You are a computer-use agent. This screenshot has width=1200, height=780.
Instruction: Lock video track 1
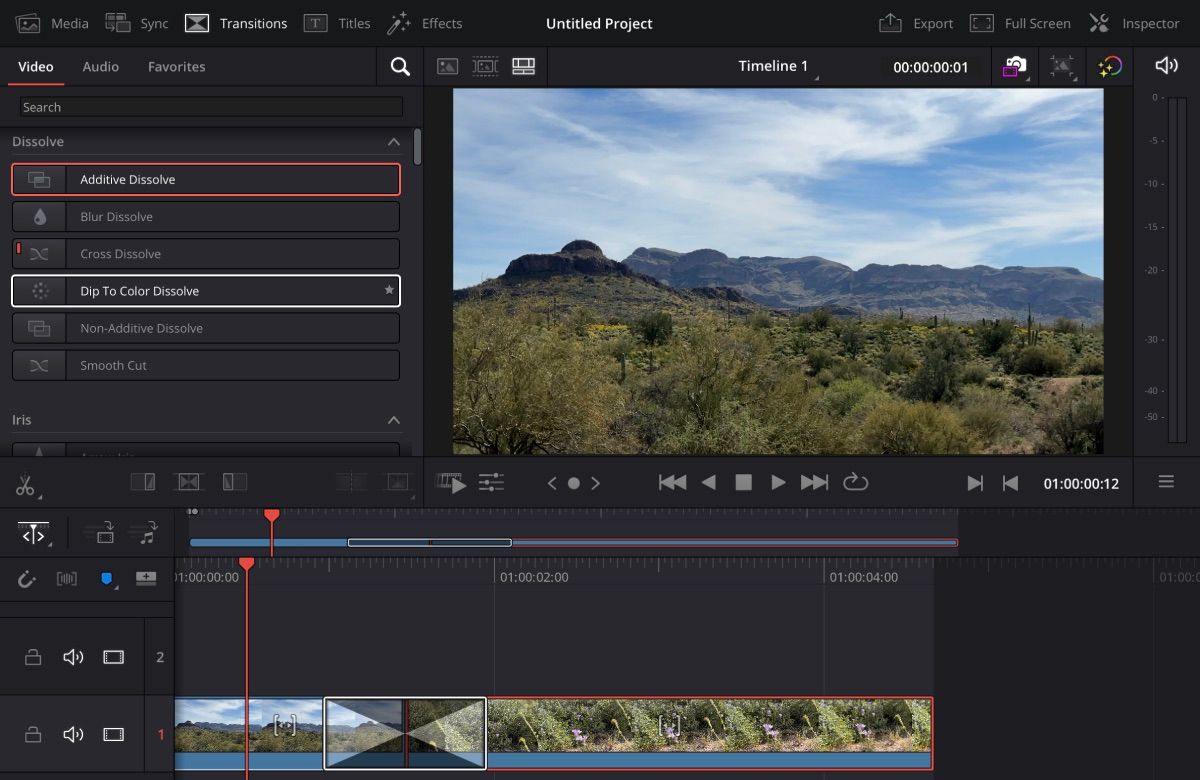coord(33,735)
